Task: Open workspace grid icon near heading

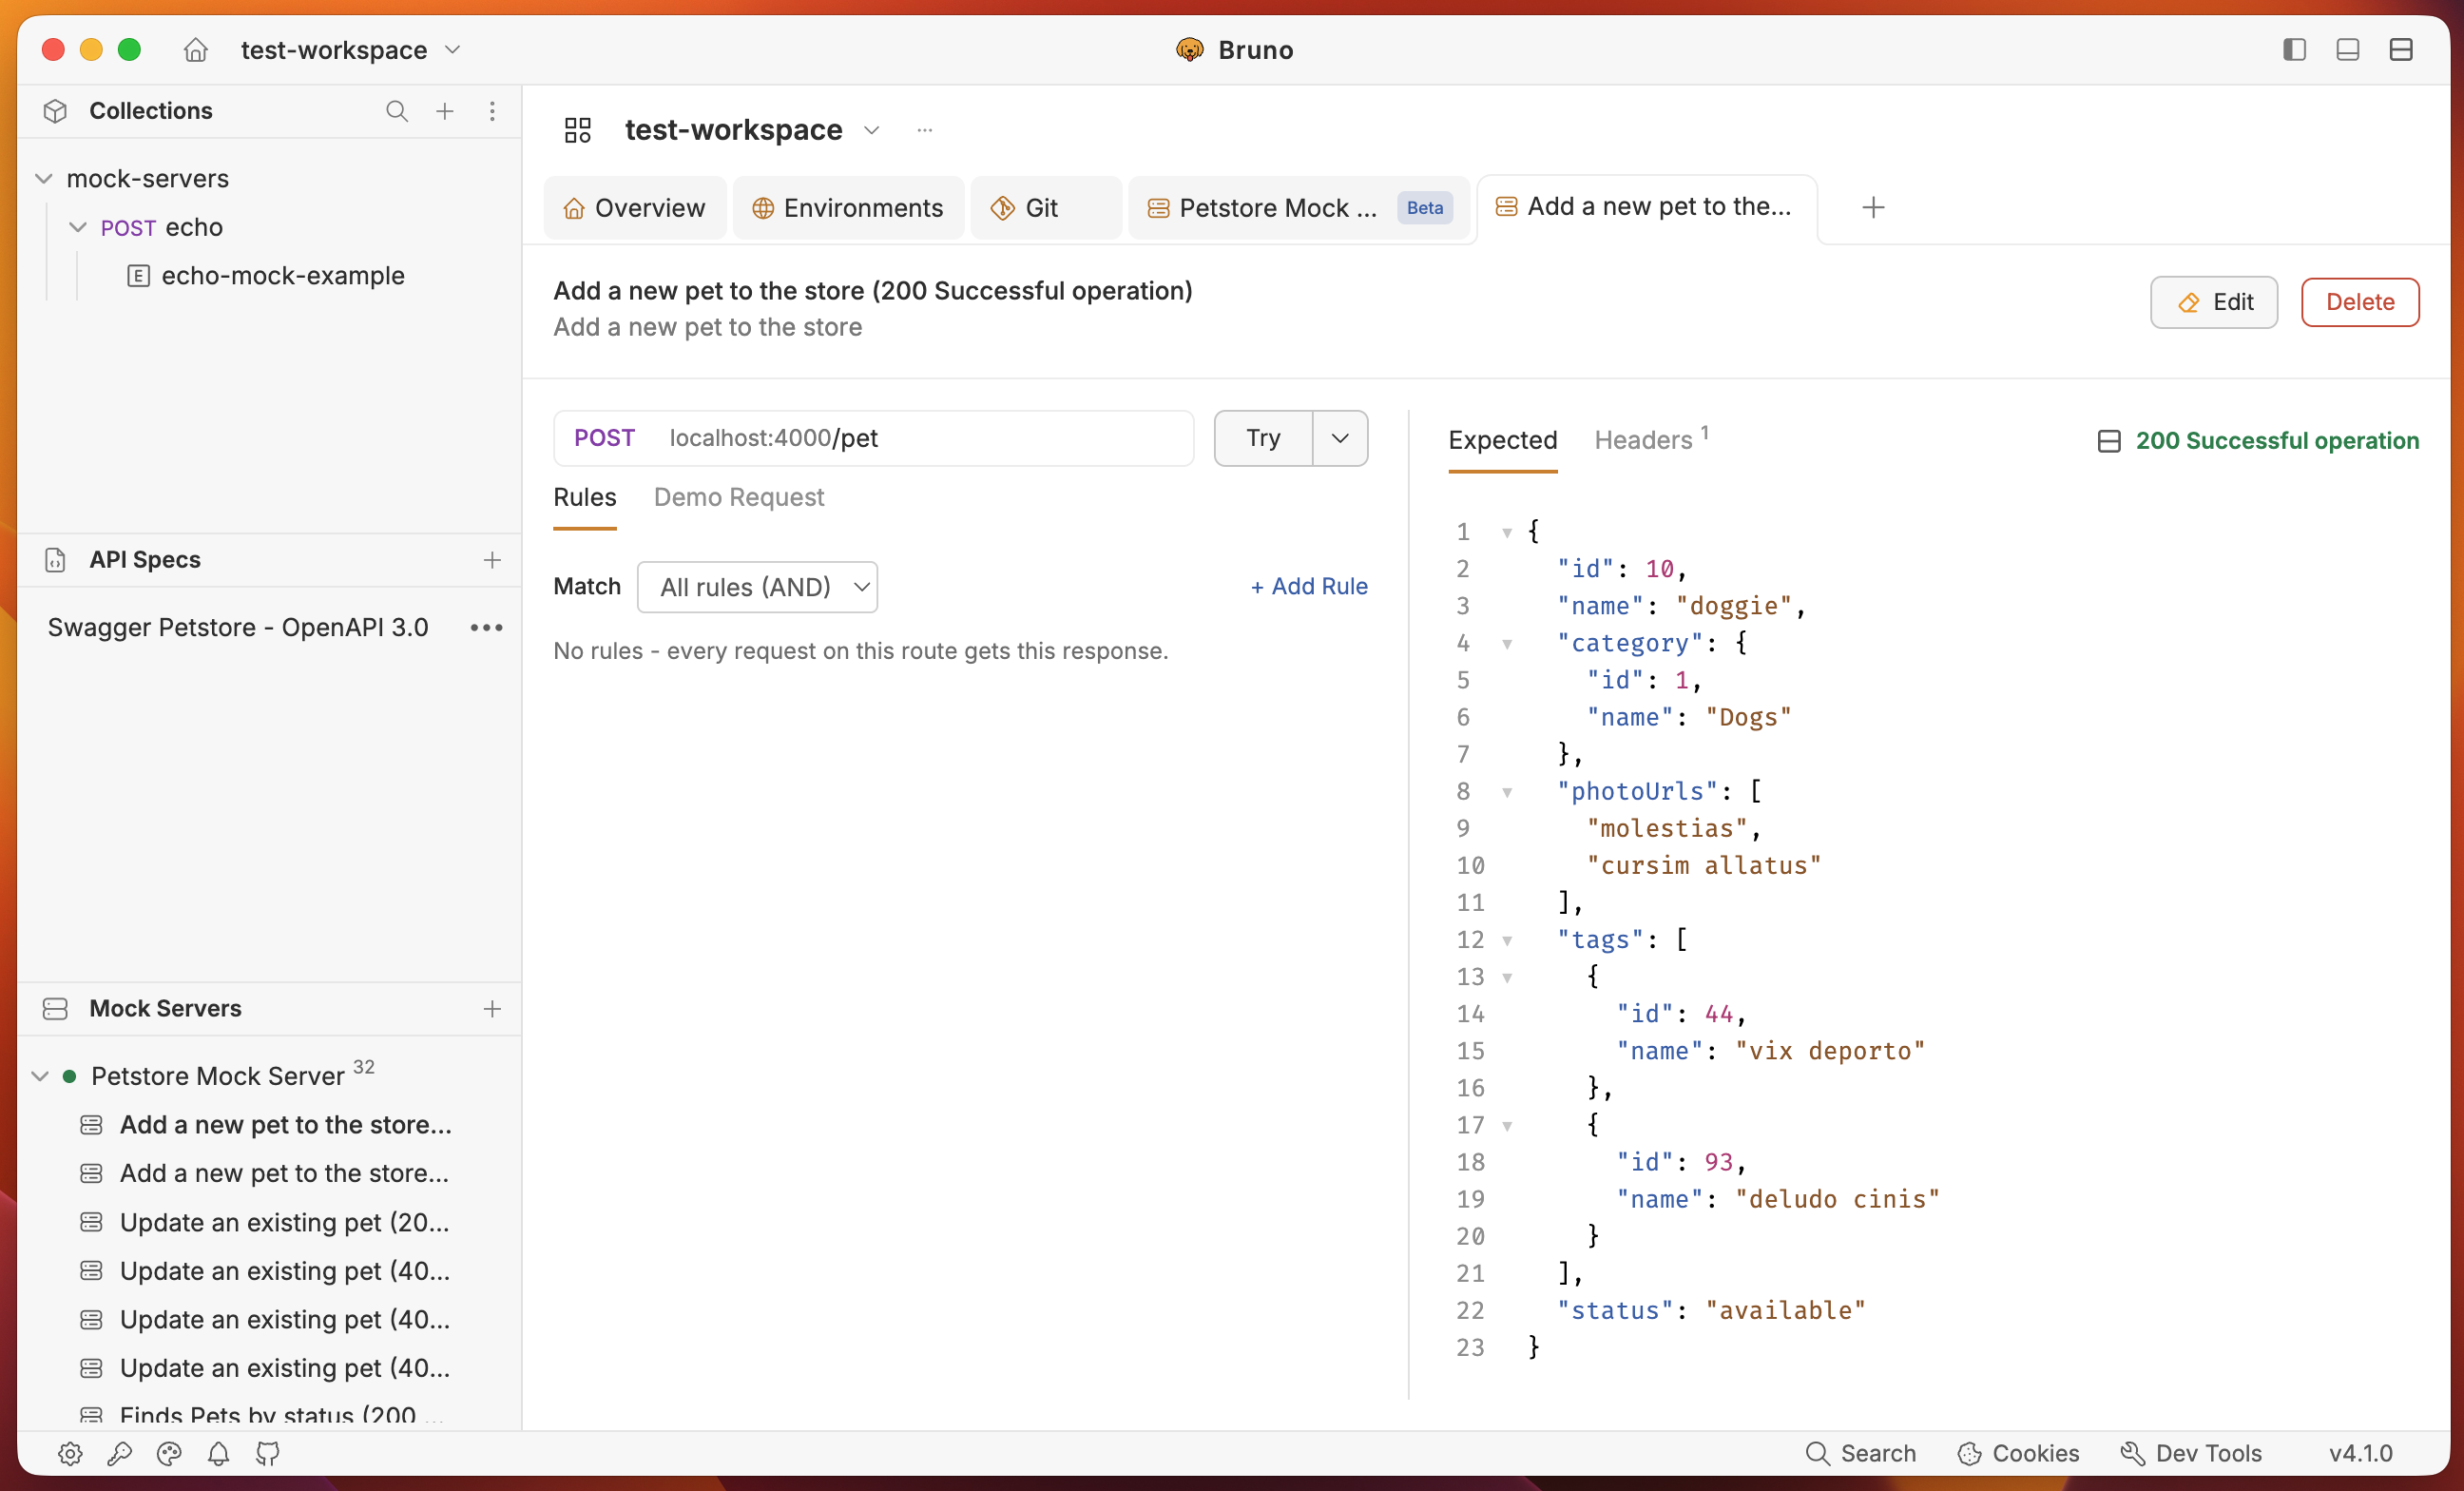Action: click(578, 131)
